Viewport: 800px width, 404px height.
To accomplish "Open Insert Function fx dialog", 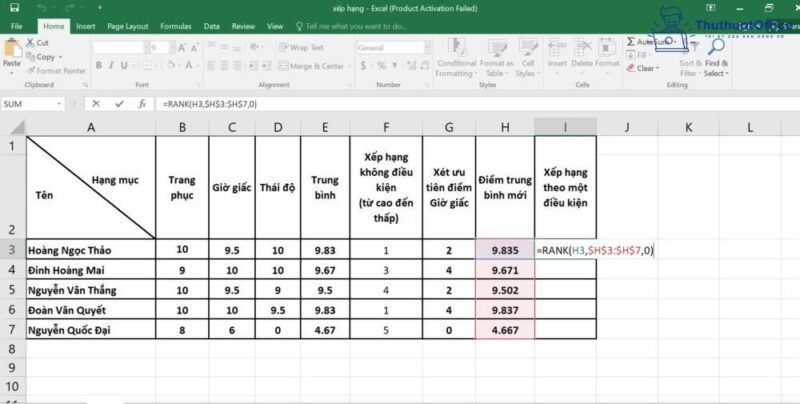I will pos(142,104).
